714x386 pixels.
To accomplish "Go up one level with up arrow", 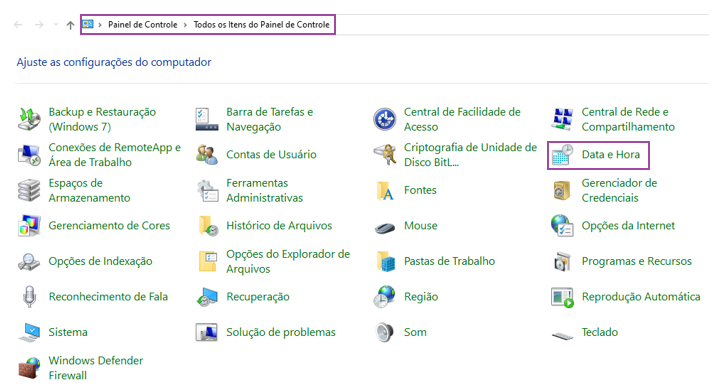I will [70, 25].
